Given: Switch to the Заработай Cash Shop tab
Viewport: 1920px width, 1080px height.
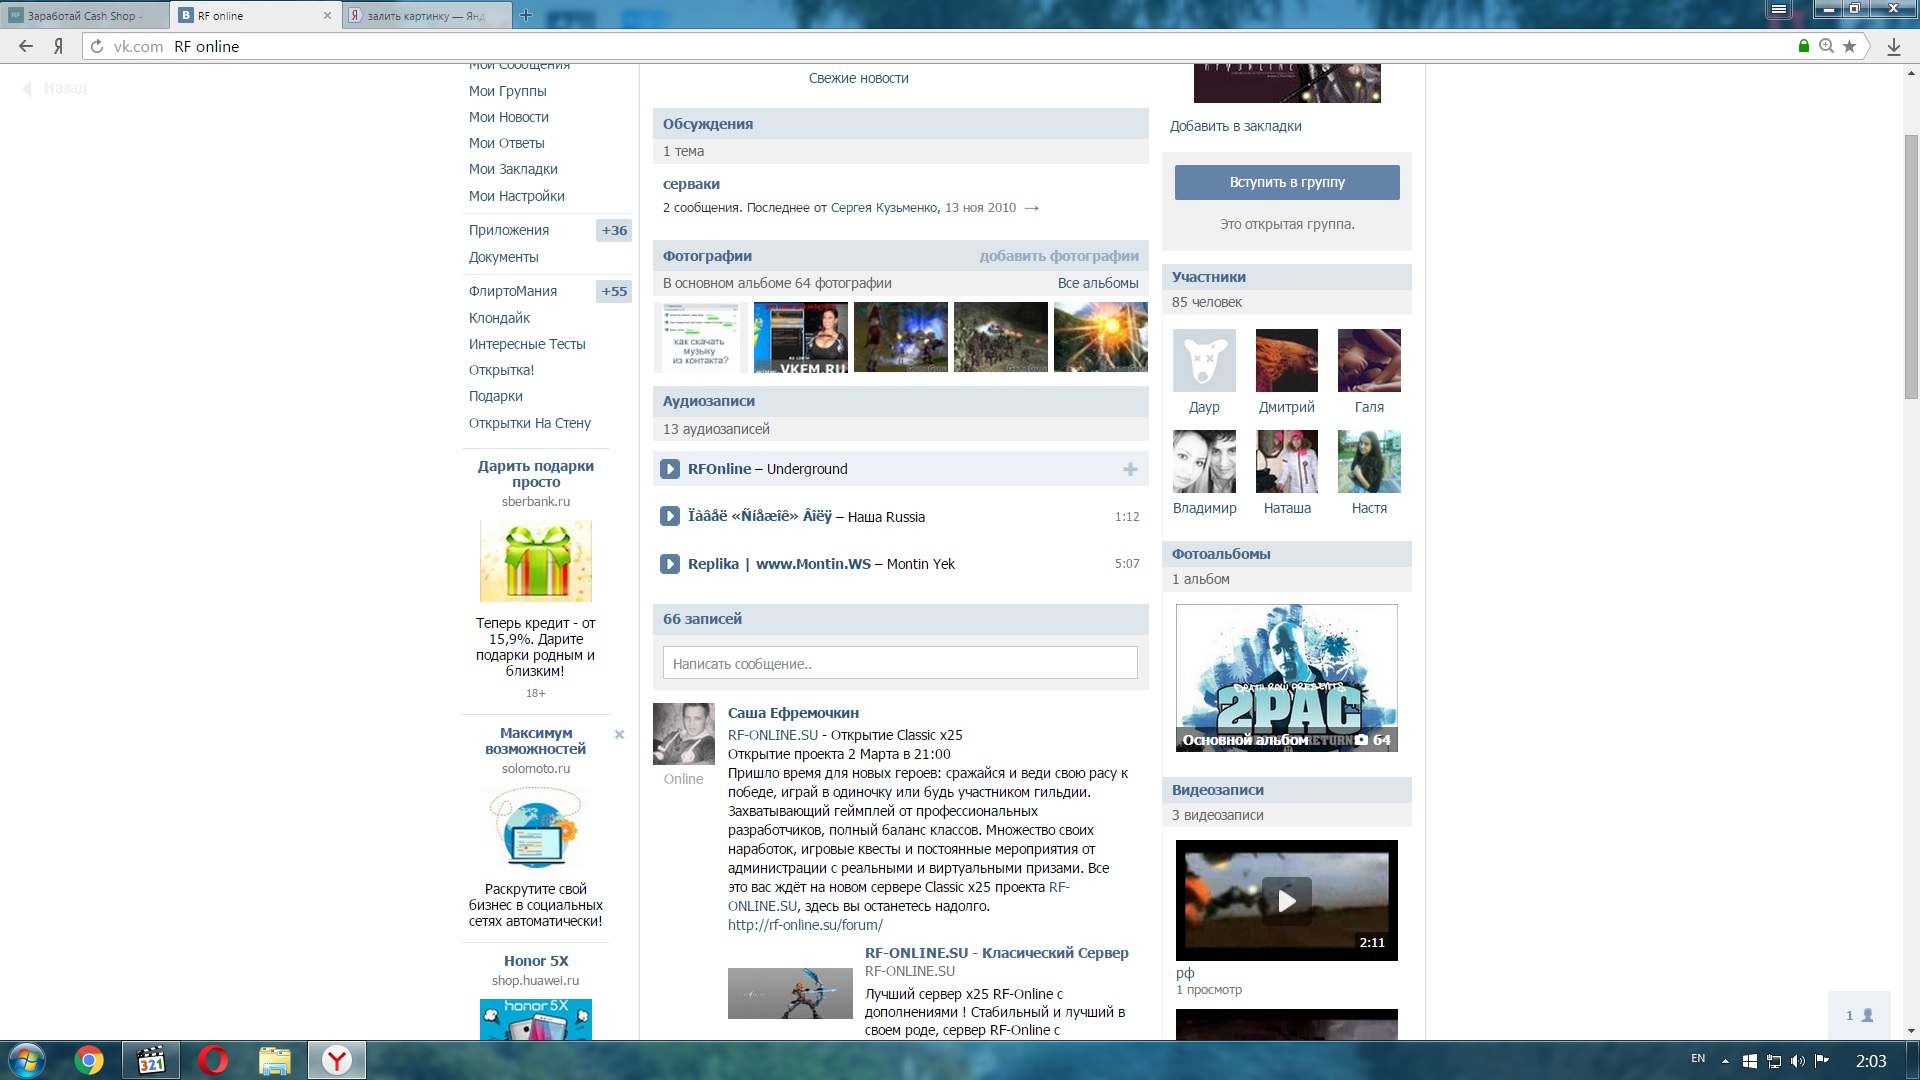Looking at the screenshot, I should tap(85, 15).
